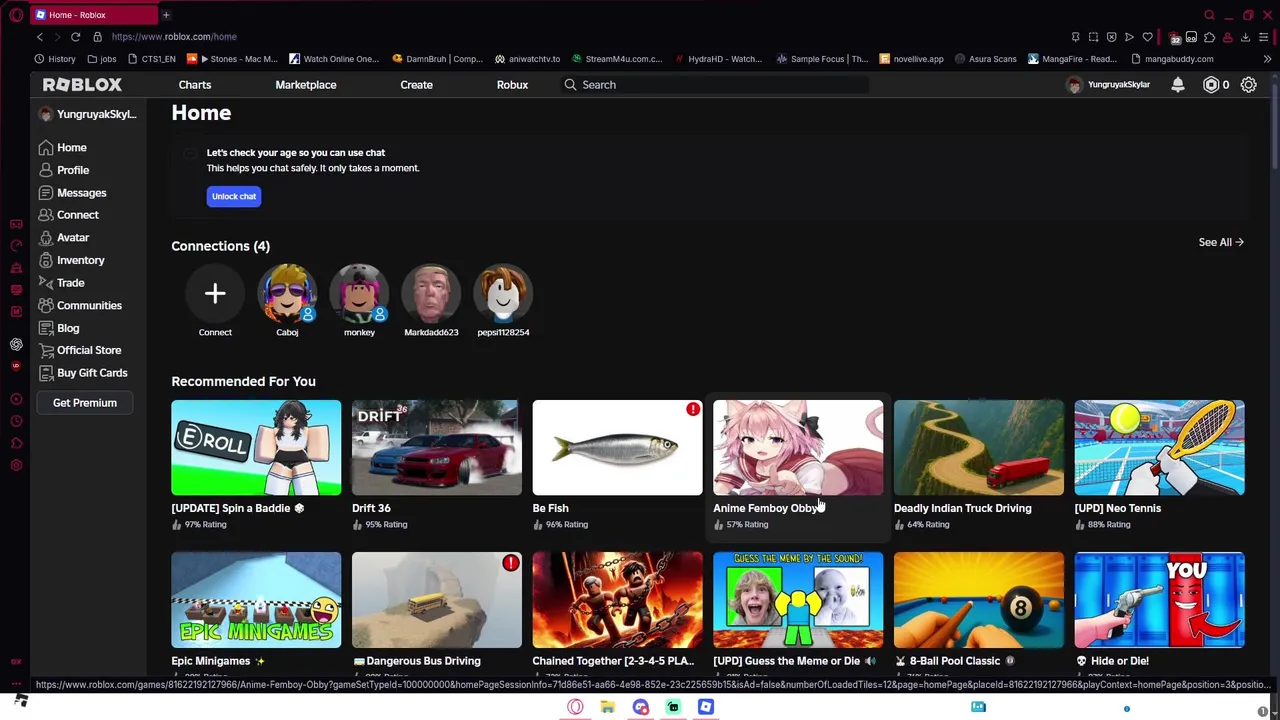The image size is (1280, 720).
Task: Open the History bookmark
Action: (x=55, y=59)
